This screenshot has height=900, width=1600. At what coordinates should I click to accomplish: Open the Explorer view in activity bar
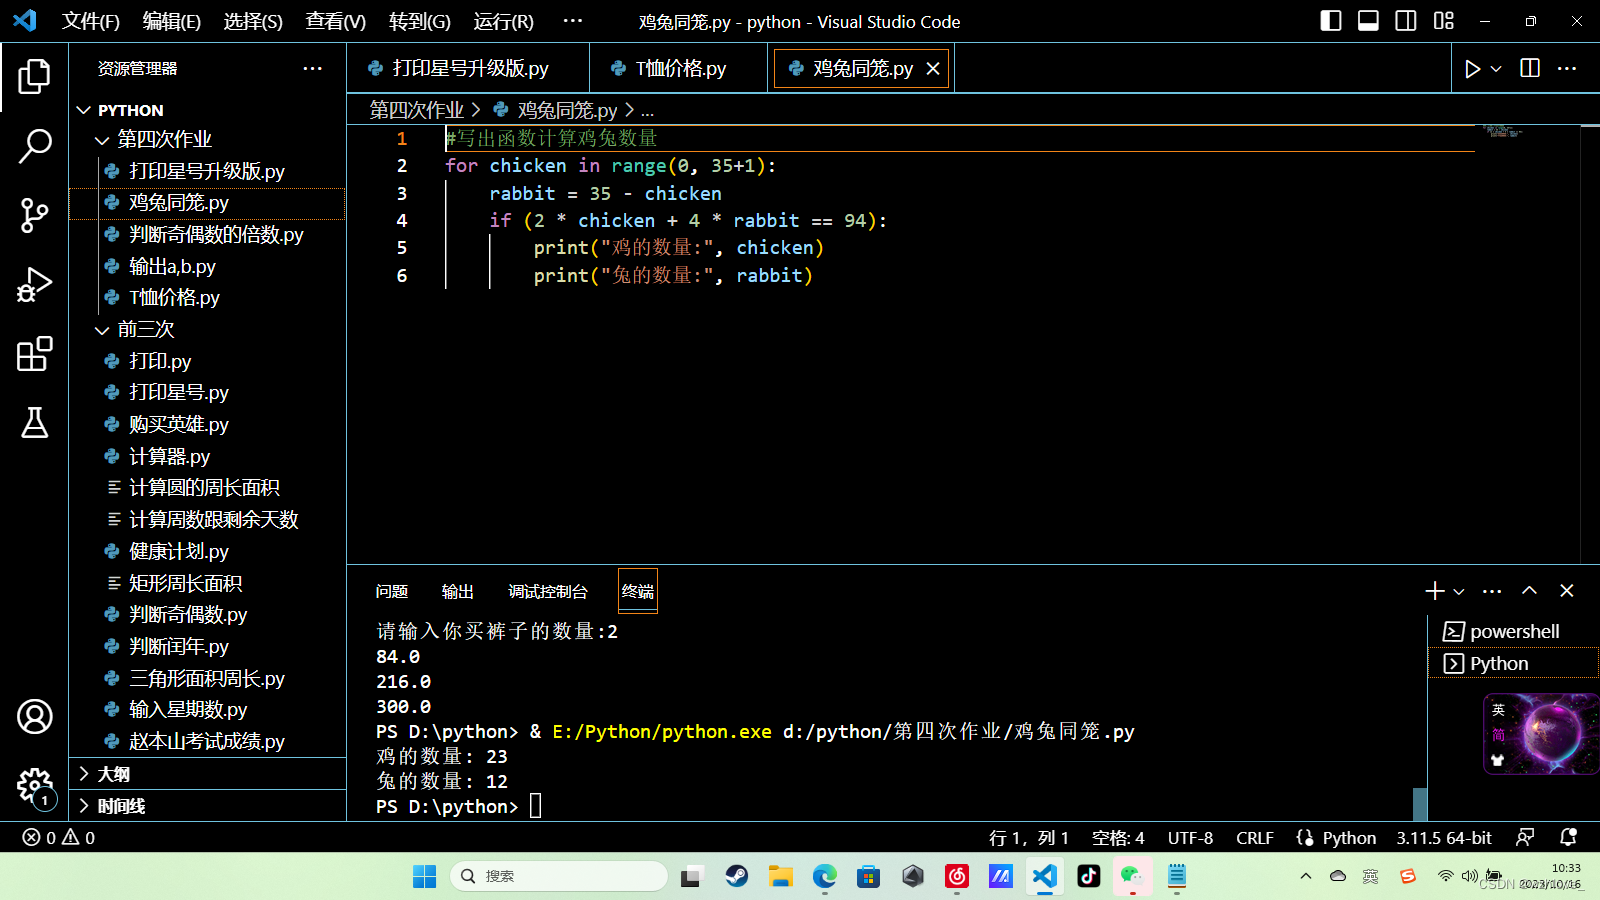coord(34,77)
